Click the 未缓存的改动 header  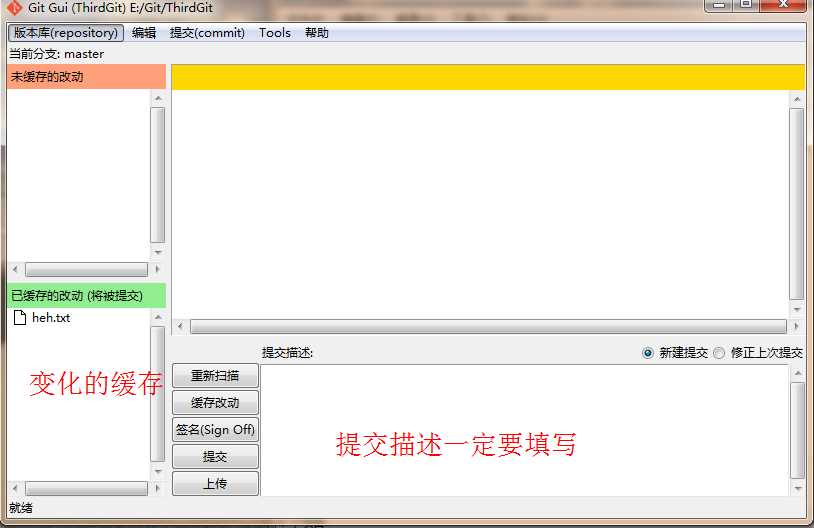(86, 77)
